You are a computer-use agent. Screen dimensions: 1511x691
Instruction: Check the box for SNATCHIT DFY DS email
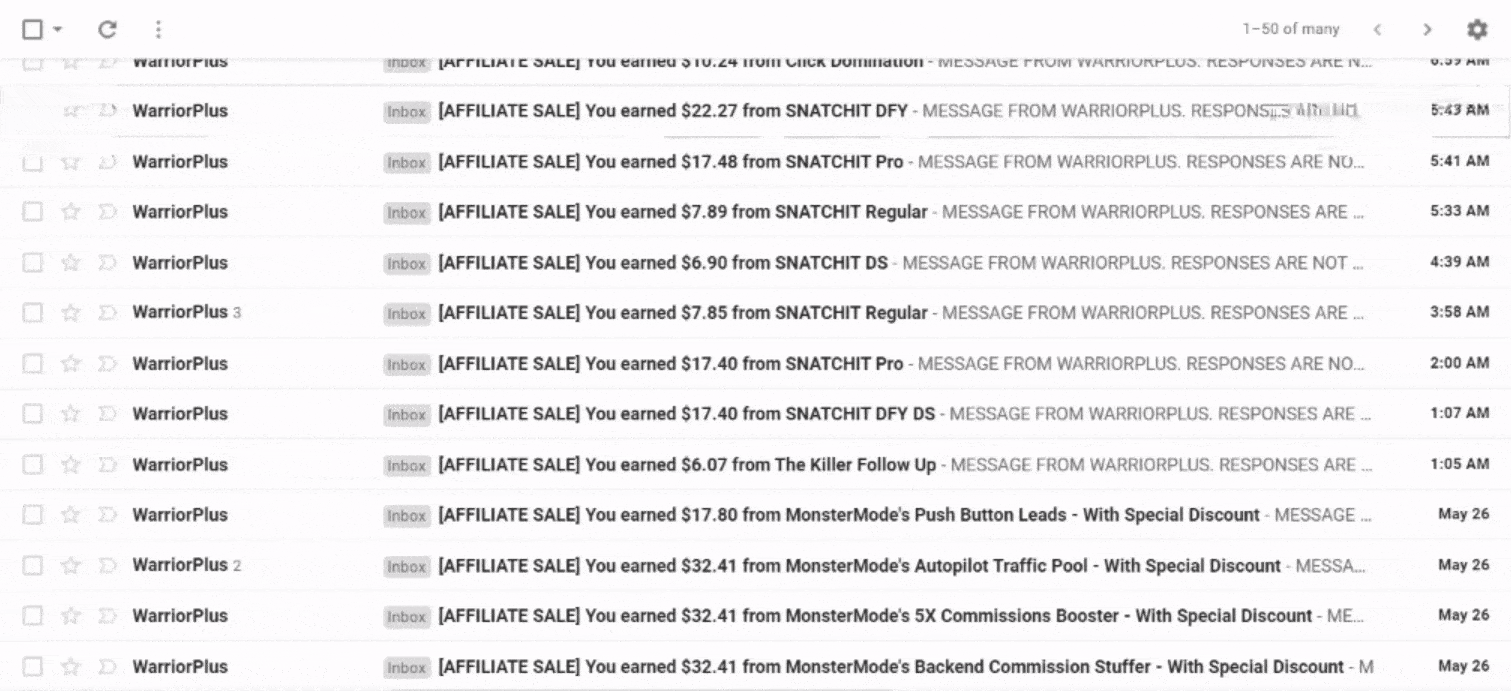click(x=33, y=414)
